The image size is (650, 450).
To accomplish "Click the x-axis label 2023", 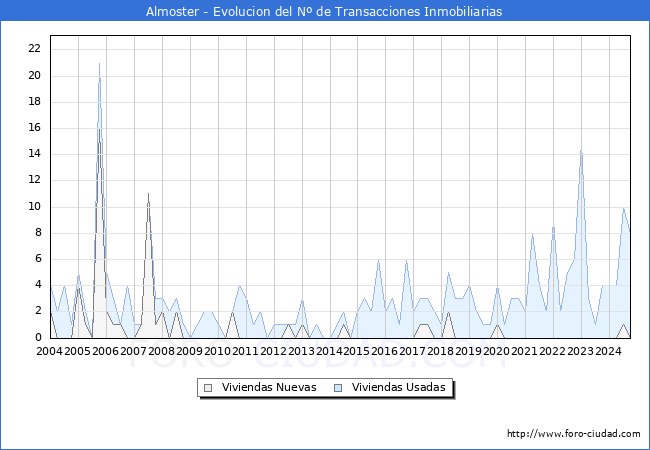I will 580,351.
